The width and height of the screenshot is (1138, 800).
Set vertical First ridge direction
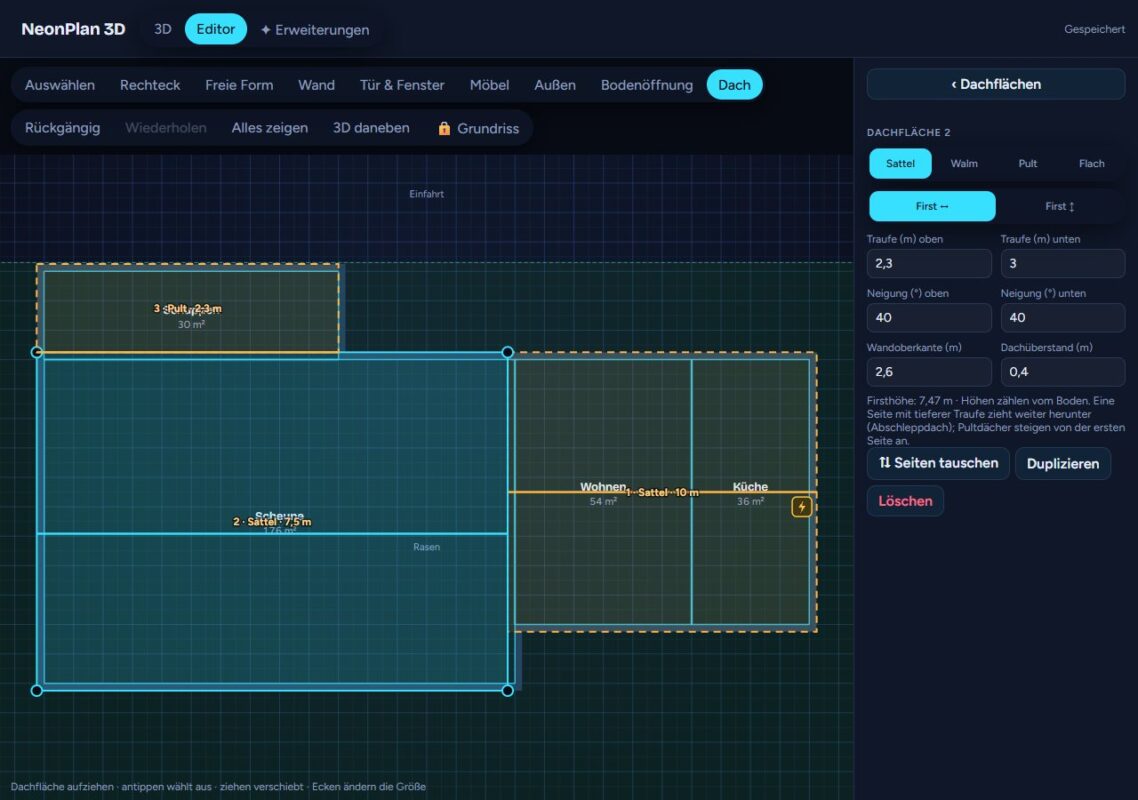(x=1060, y=206)
